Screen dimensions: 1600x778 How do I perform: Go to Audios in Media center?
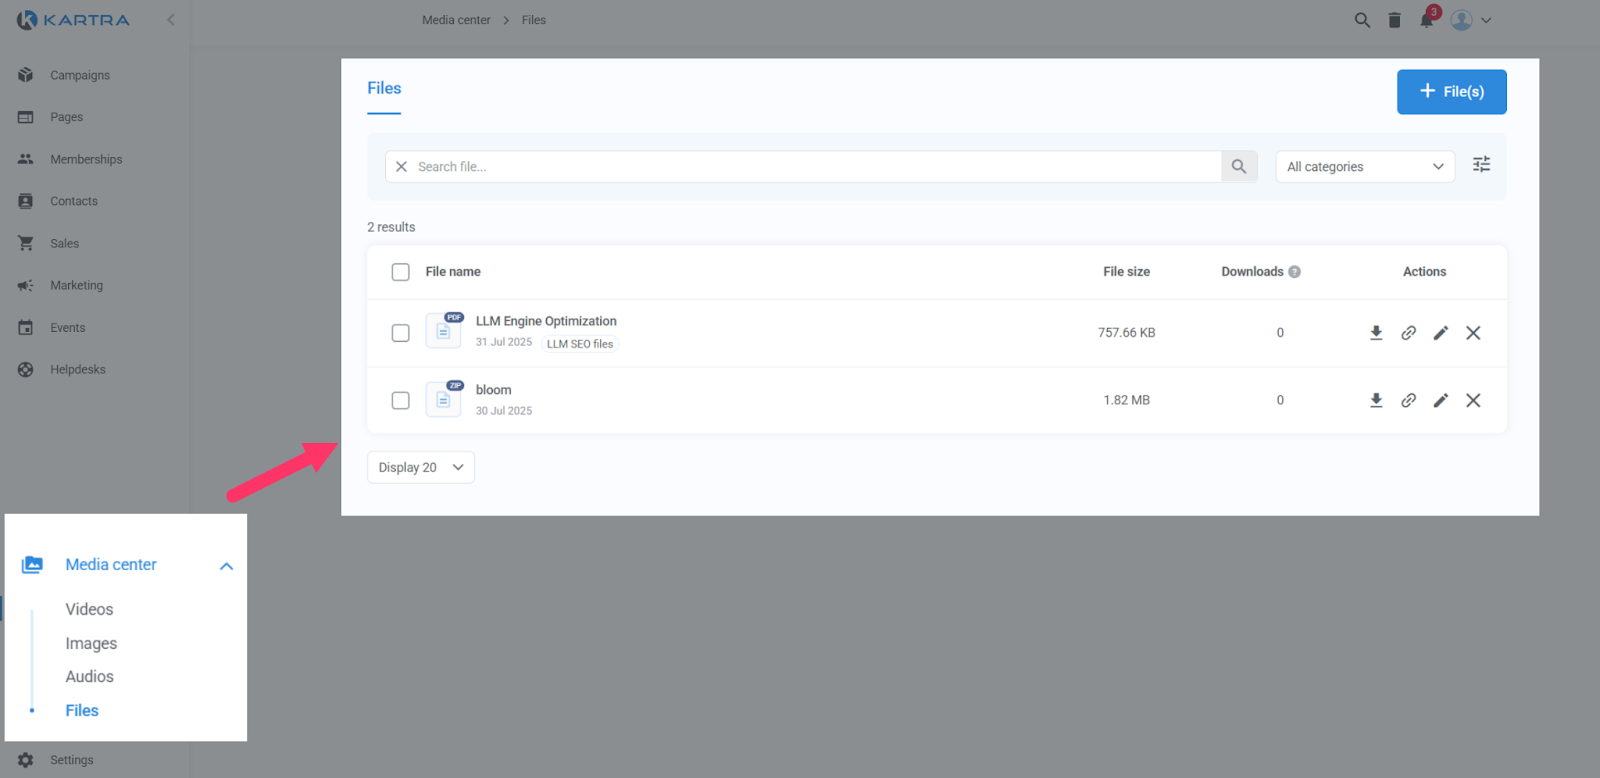89,676
